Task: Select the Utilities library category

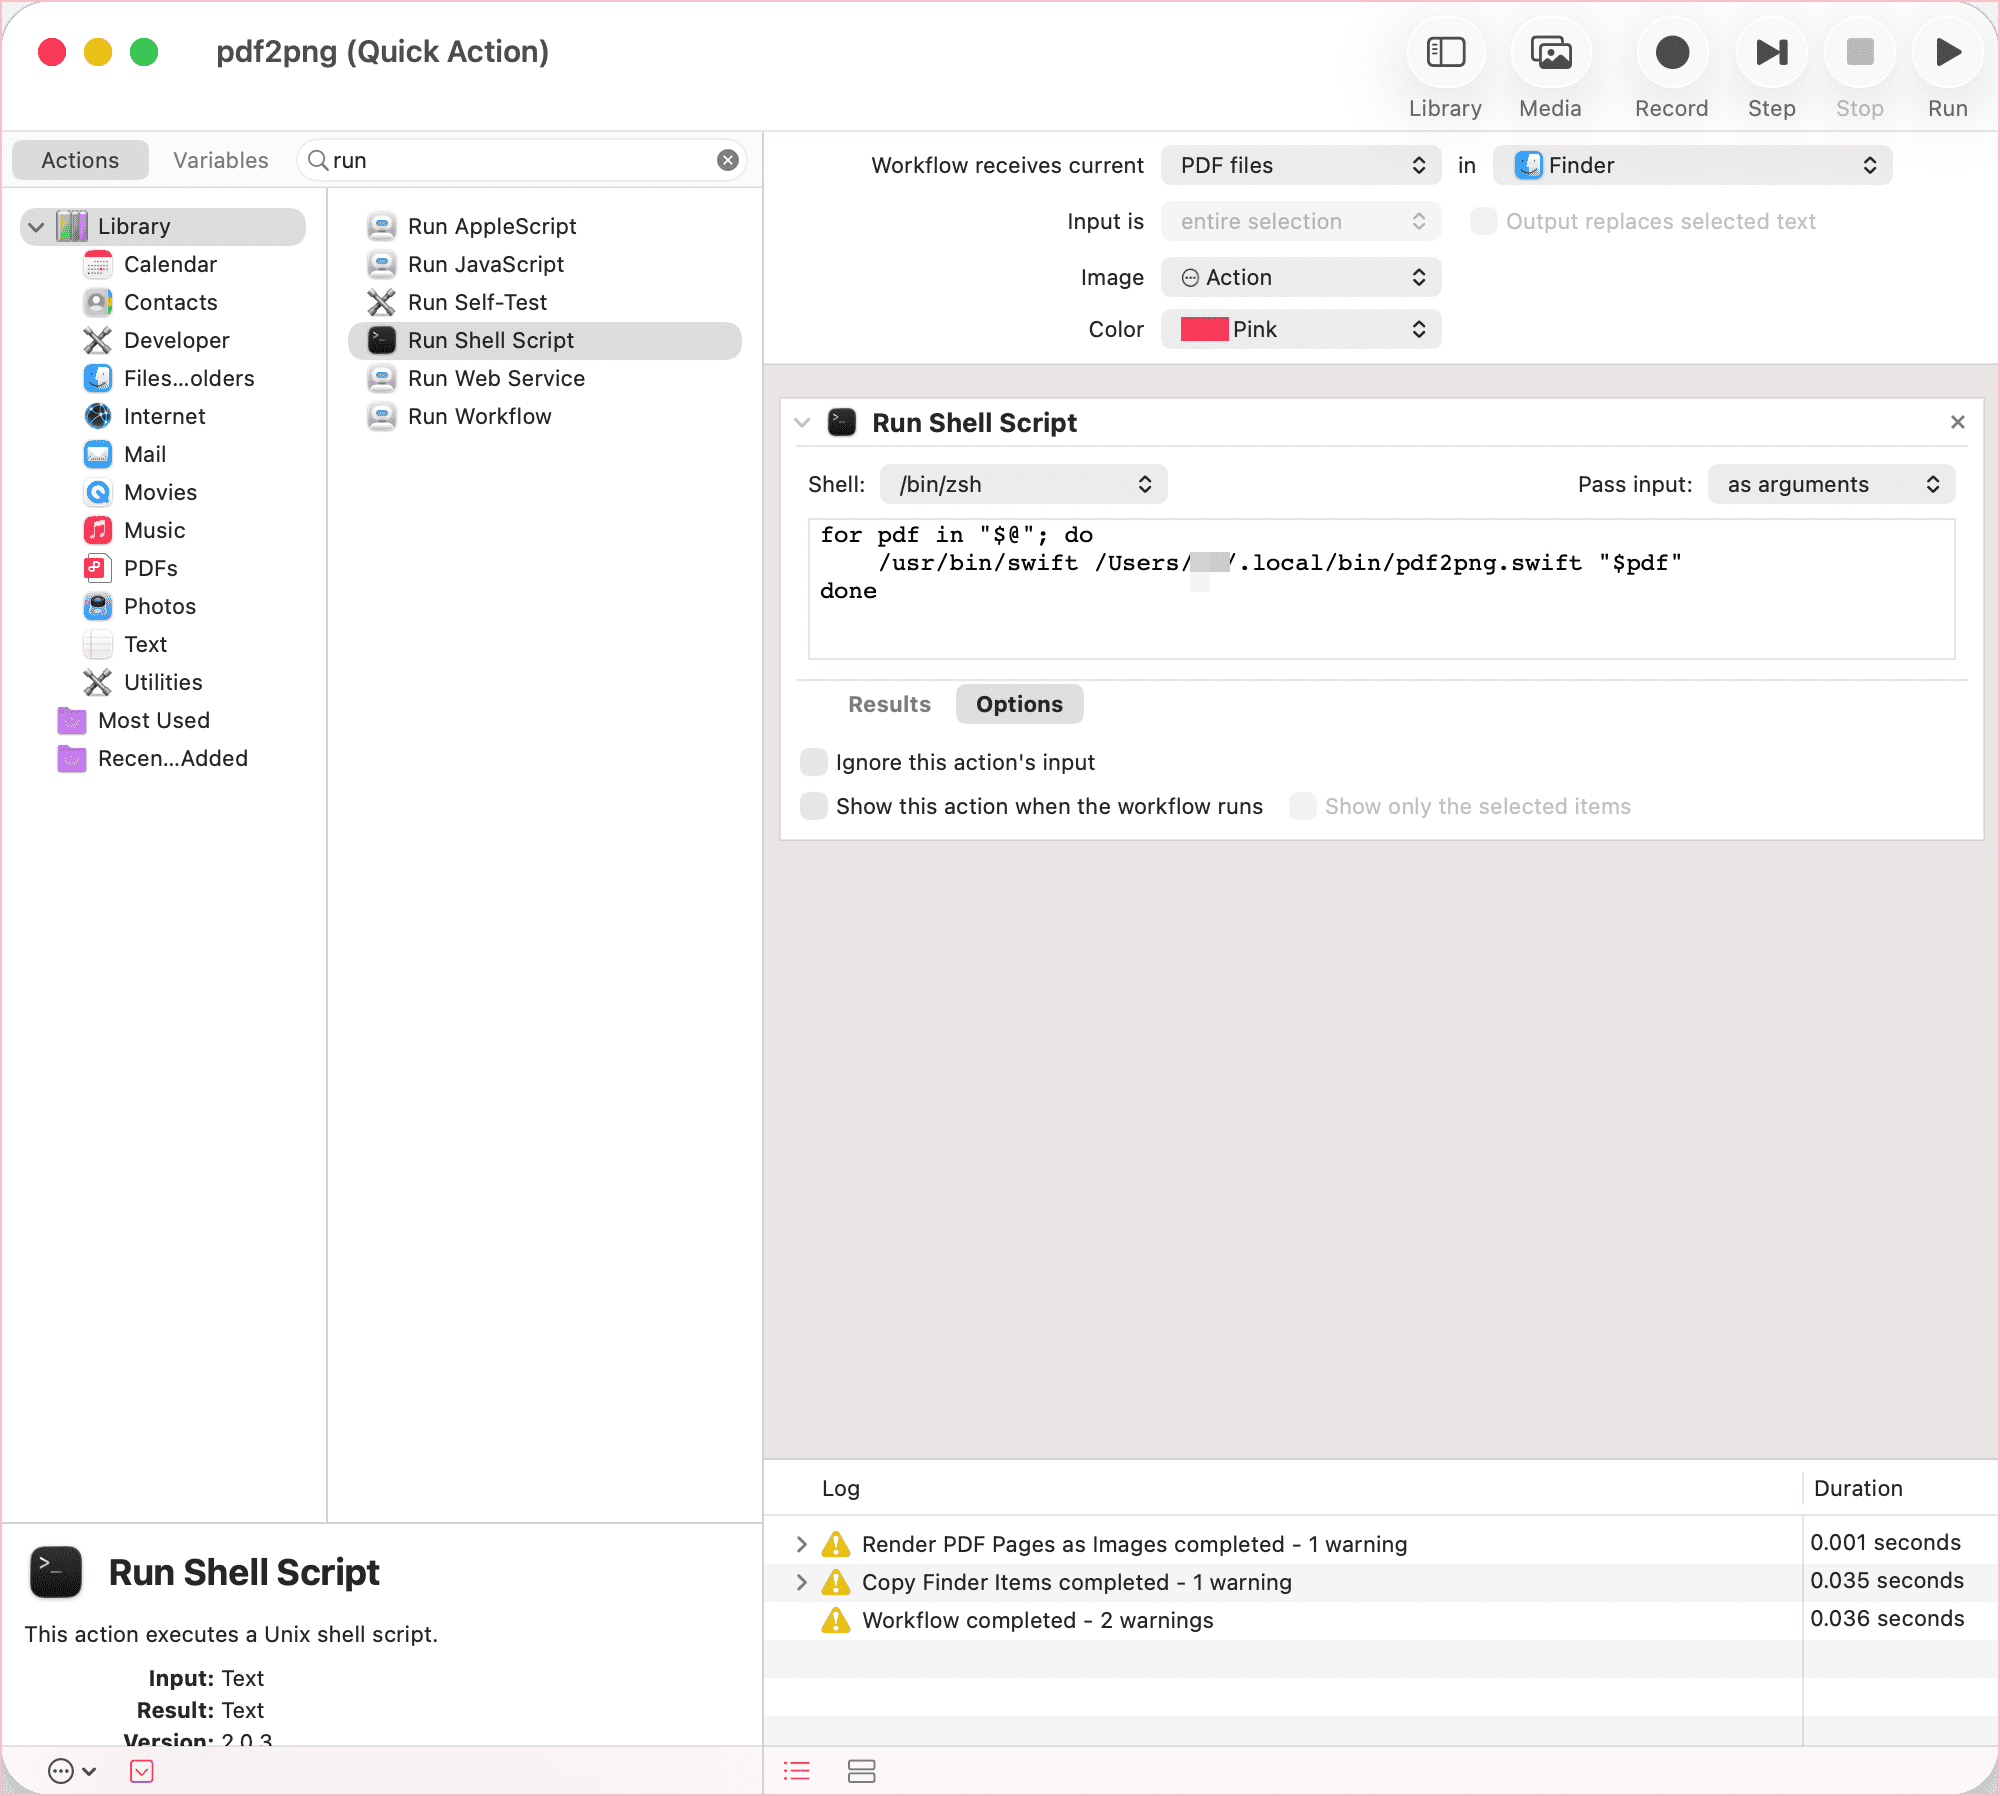Action: [x=163, y=682]
